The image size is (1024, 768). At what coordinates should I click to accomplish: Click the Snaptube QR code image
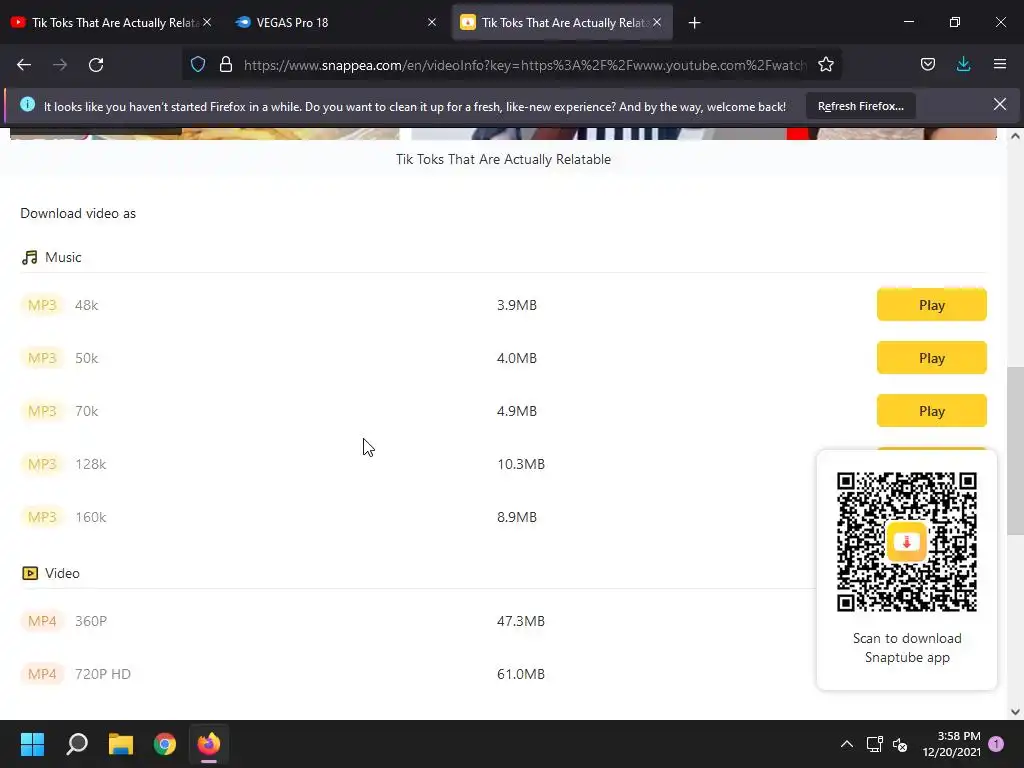point(906,541)
